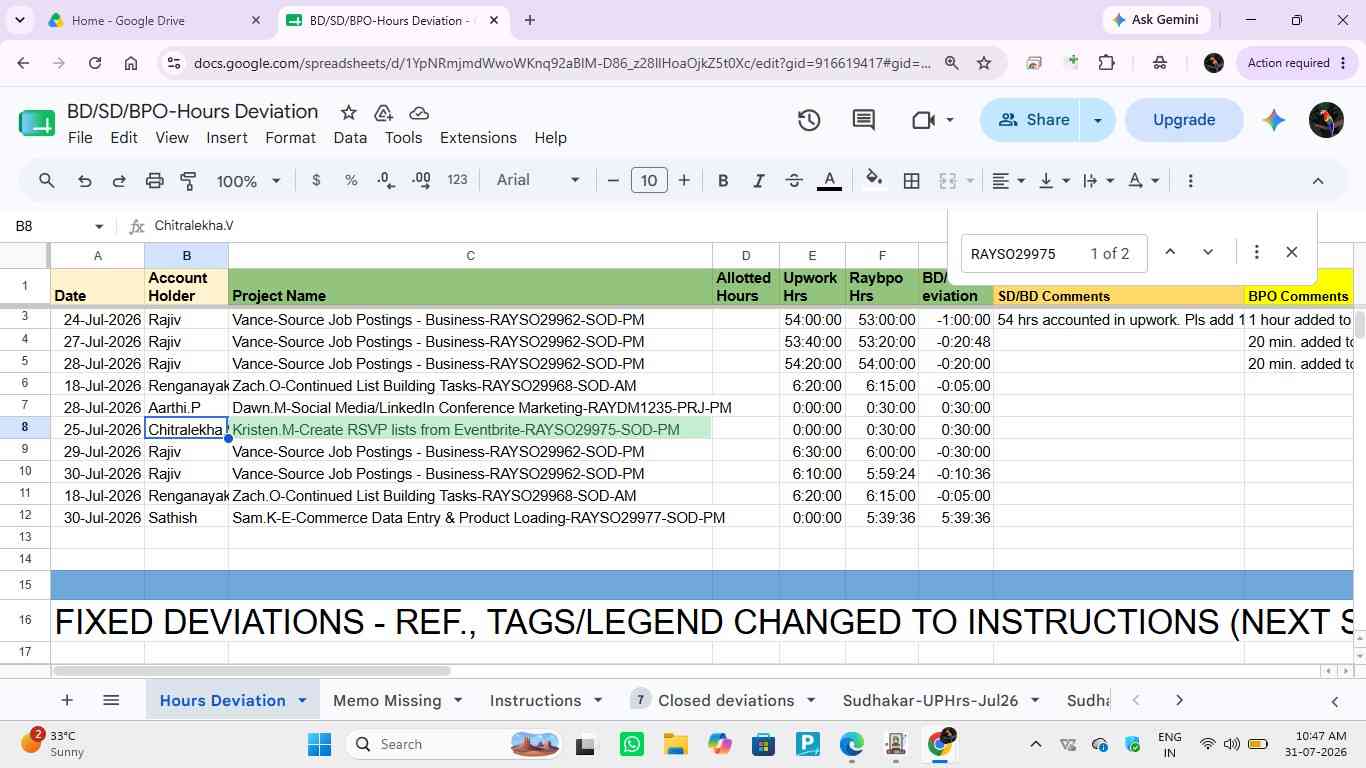Toggle italic formatting
1366x768 pixels.
(758, 181)
